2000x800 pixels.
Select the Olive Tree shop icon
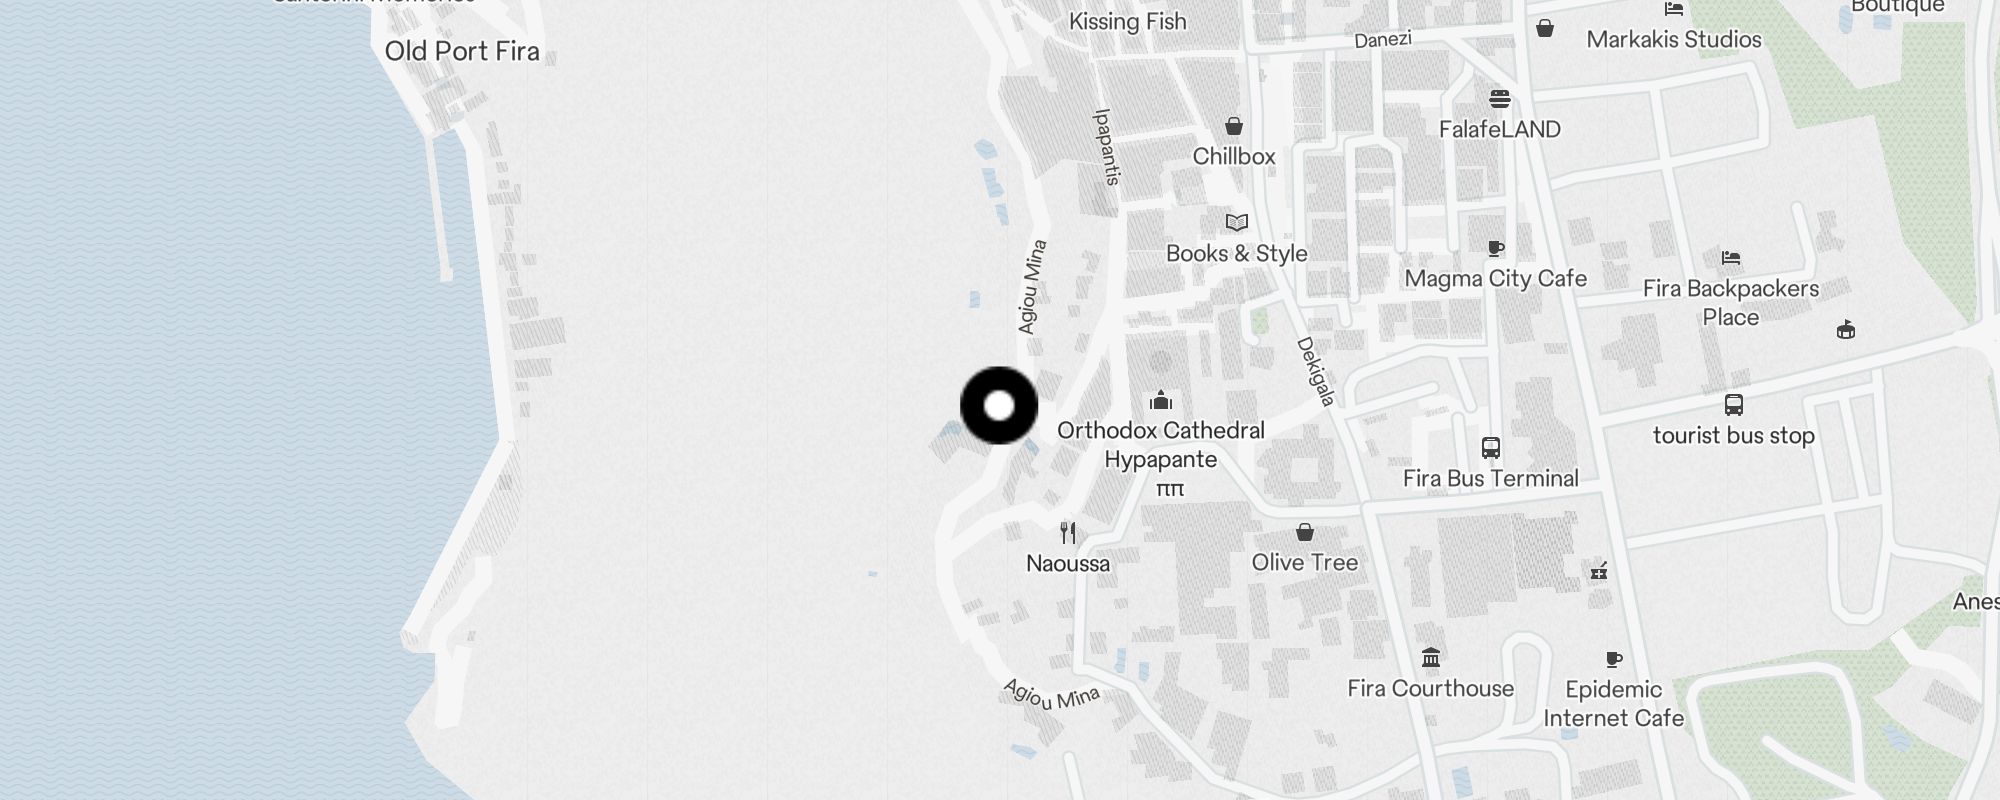1305,531
